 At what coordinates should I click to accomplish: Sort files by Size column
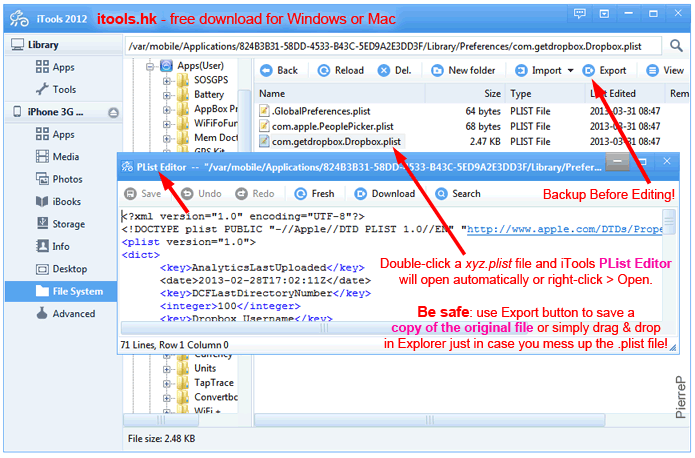(465, 94)
